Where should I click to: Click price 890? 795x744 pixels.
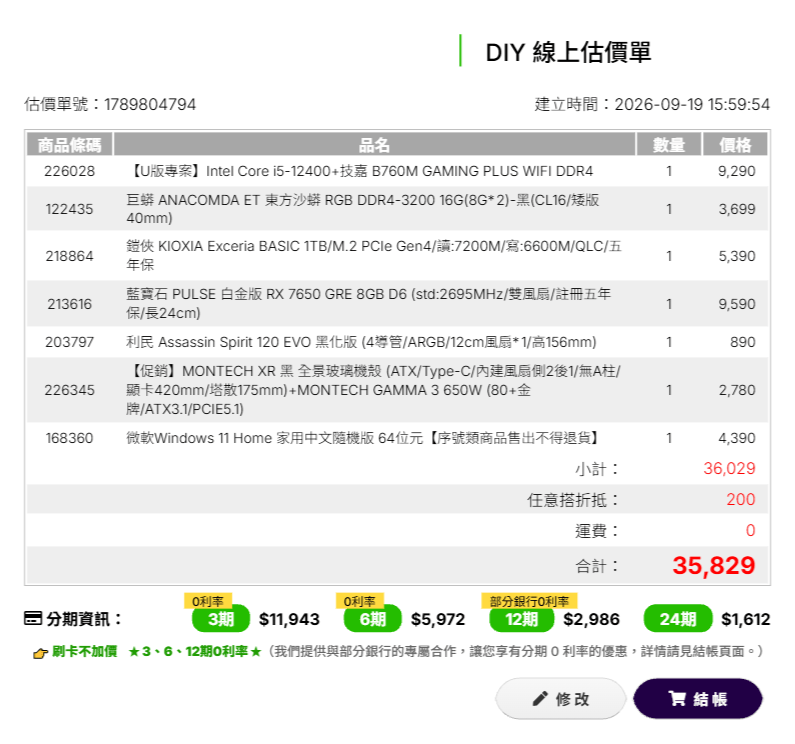point(742,342)
